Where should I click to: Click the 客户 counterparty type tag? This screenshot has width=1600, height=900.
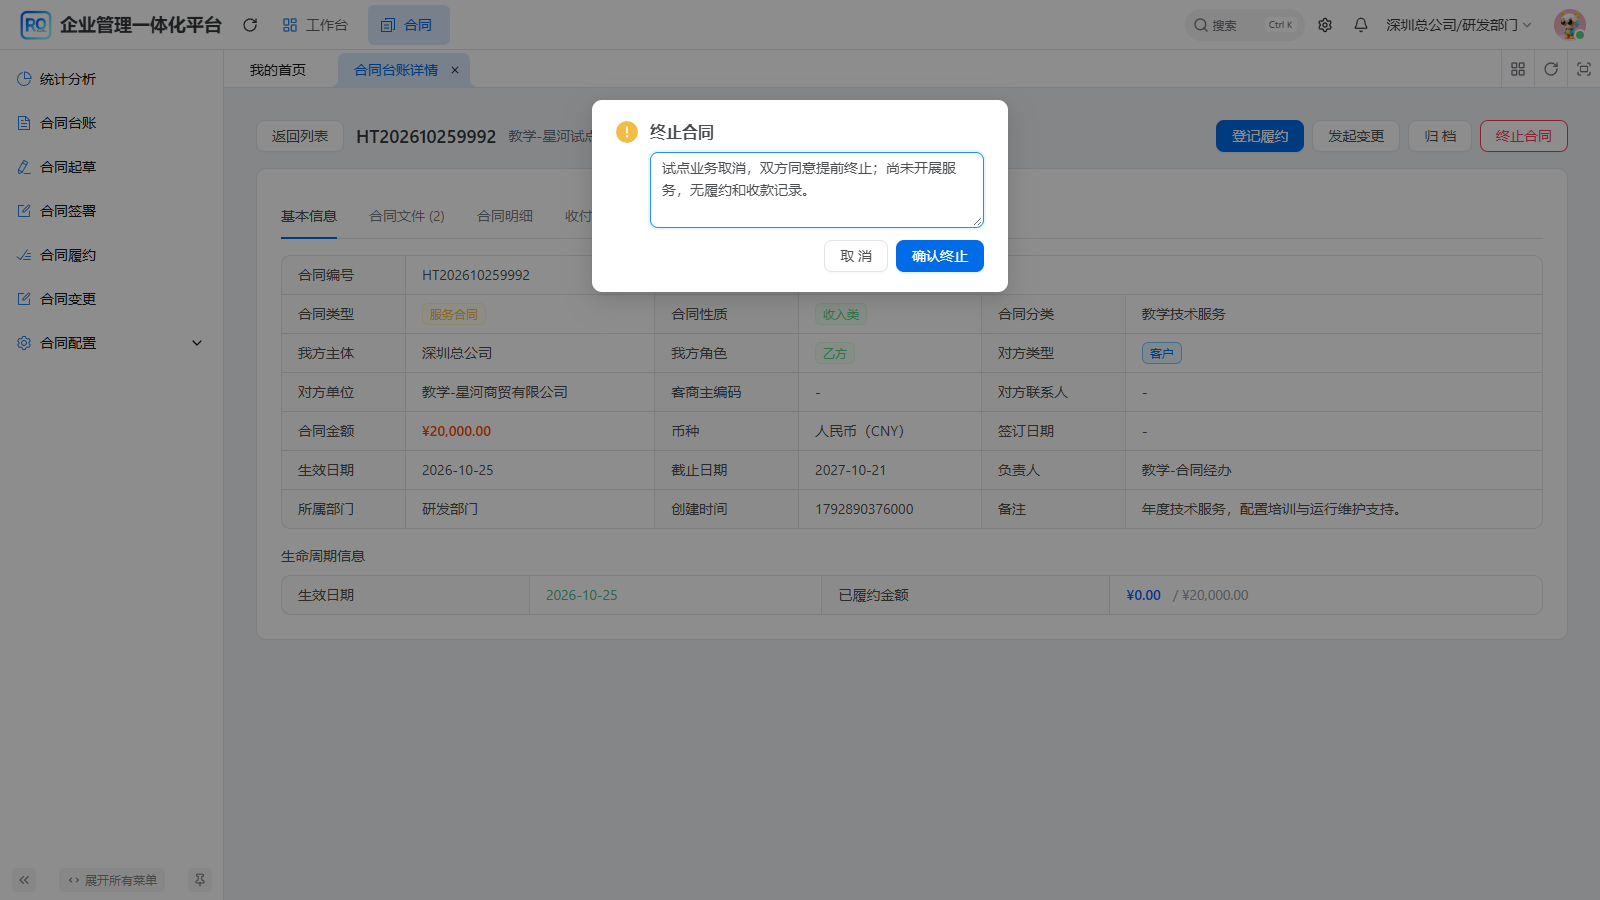1162,353
